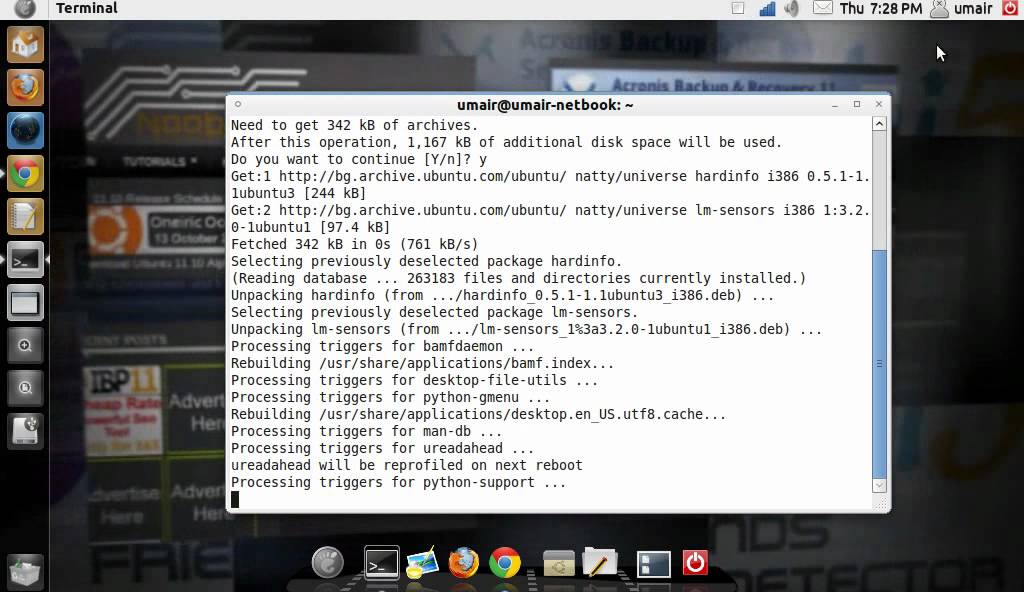The image size is (1024, 592).
Task: Click the terminal scrollbar up arrow
Action: tap(879, 124)
